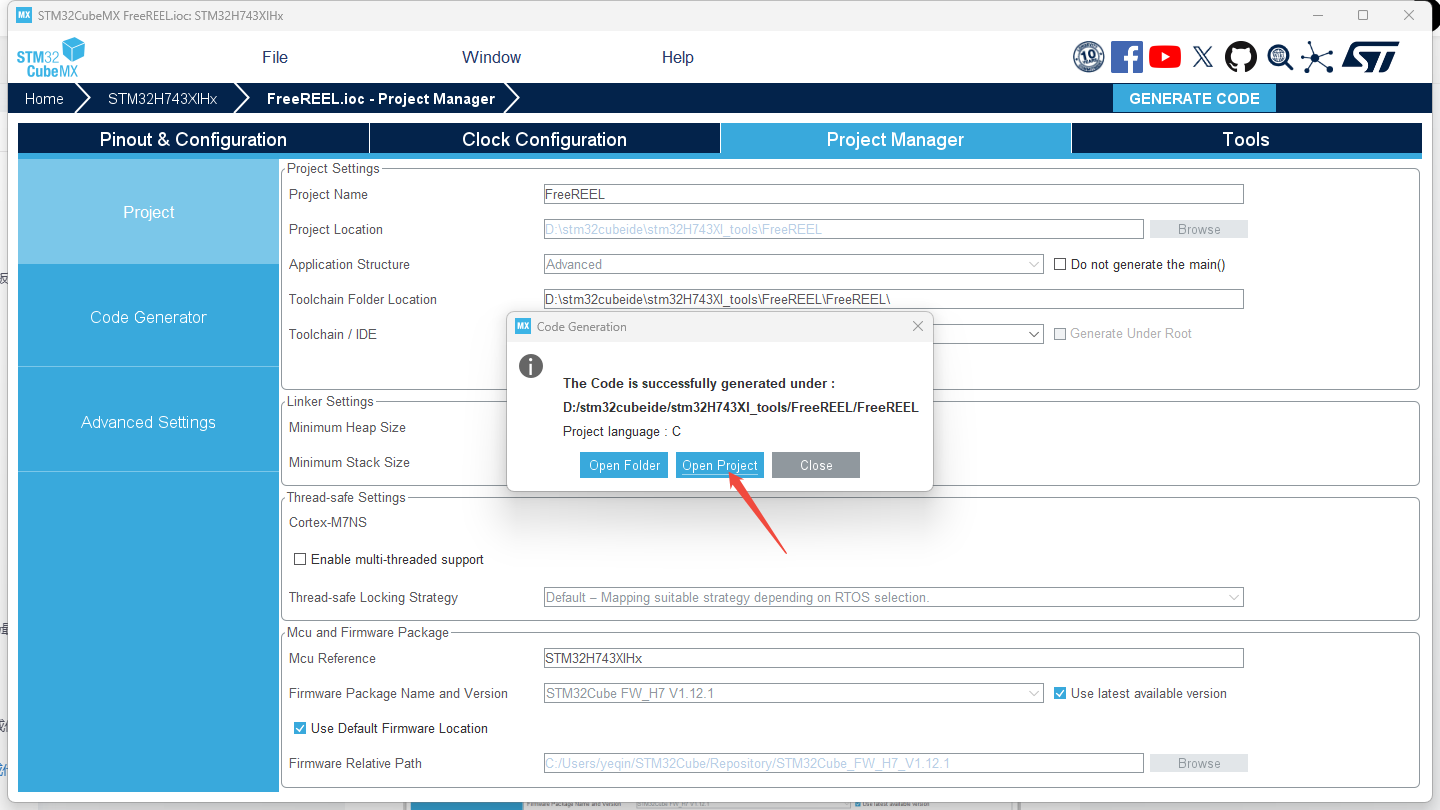Click the Toolchain Folder Location field
Screen dimensions: 1440x810
click(893, 299)
